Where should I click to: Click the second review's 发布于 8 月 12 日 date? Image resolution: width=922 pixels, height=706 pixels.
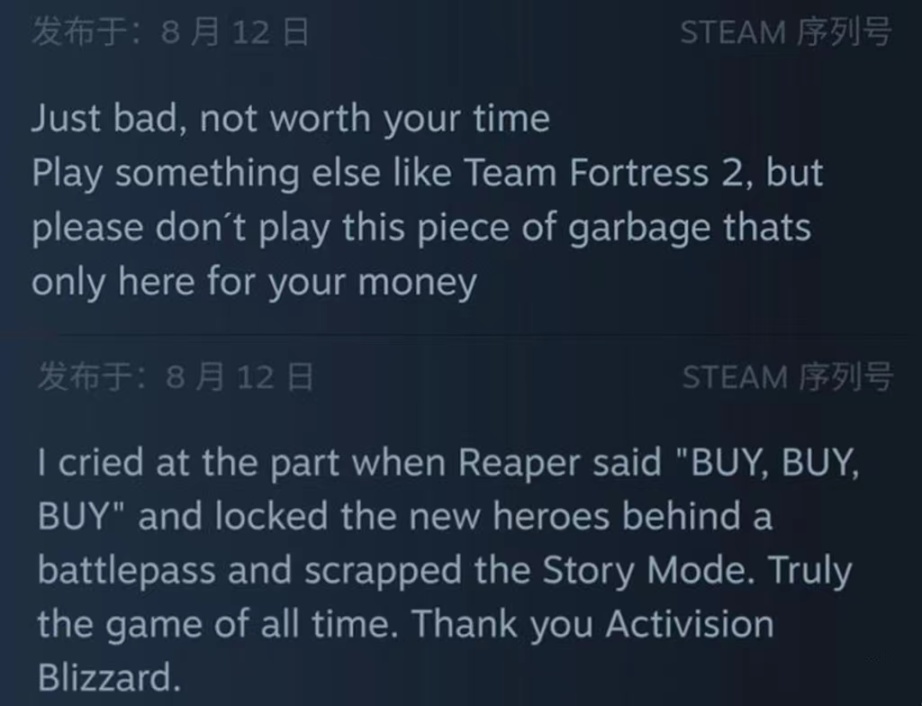(x=175, y=378)
